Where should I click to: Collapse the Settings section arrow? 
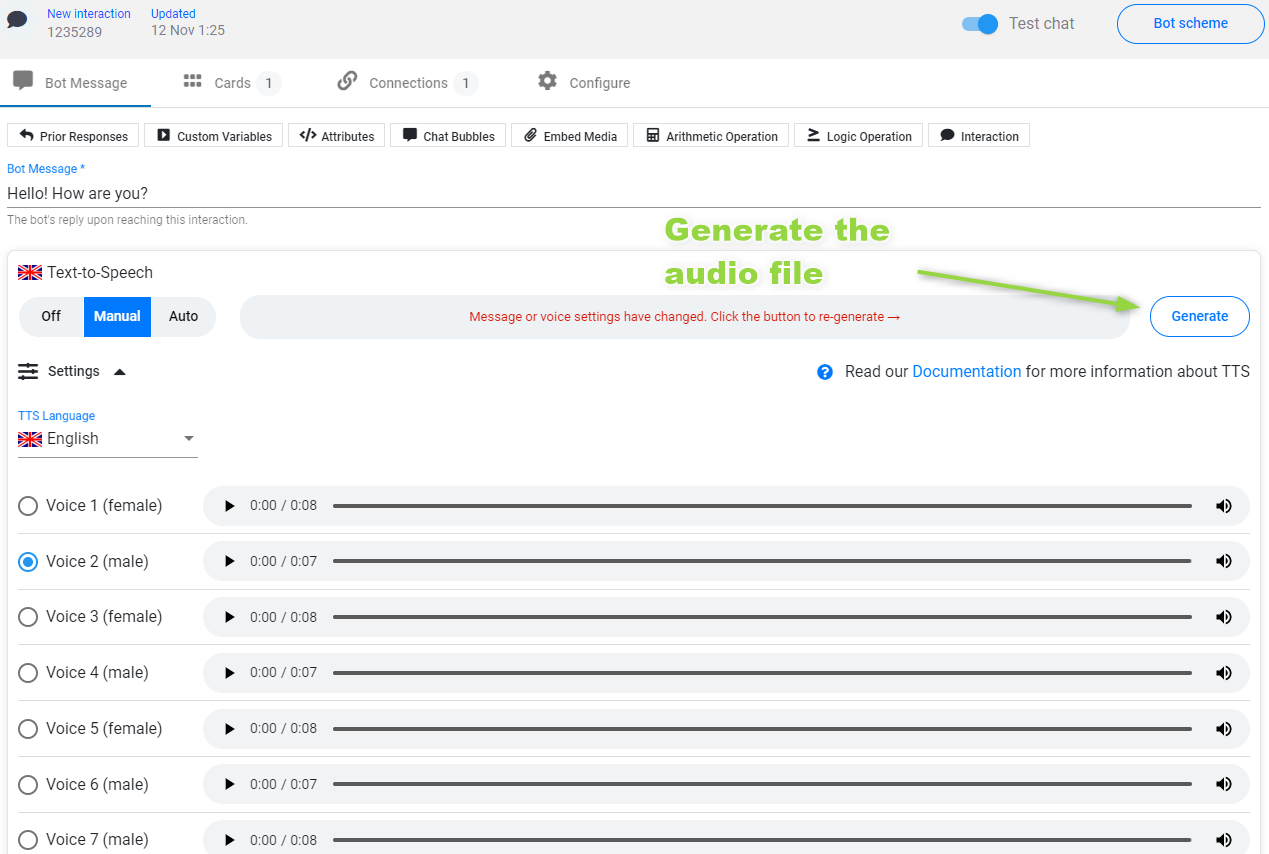point(120,372)
